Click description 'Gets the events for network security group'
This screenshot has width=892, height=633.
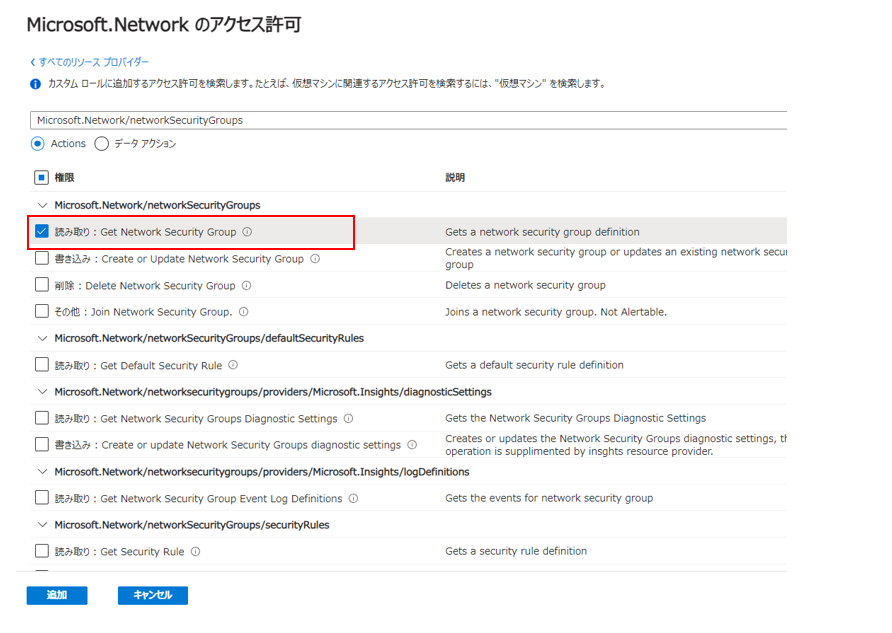[x=549, y=498]
